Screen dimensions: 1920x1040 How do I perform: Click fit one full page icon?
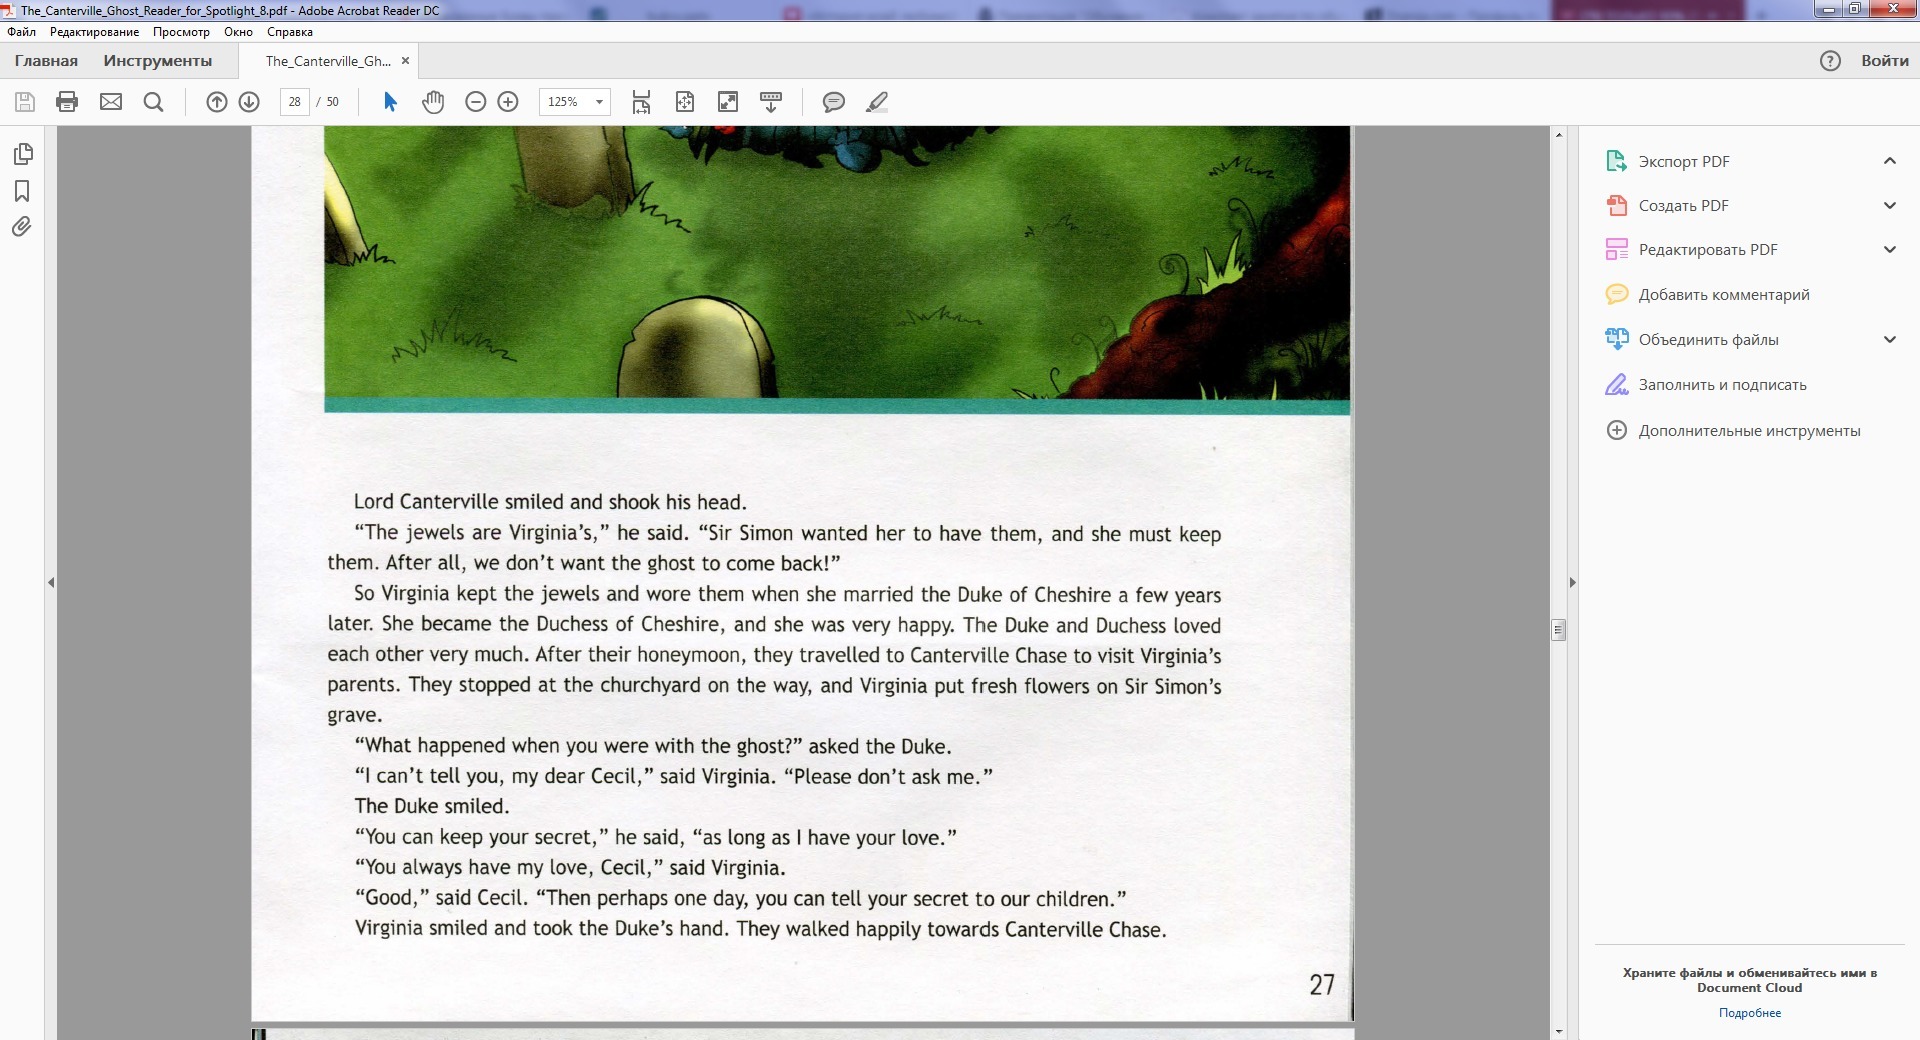tap(685, 102)
